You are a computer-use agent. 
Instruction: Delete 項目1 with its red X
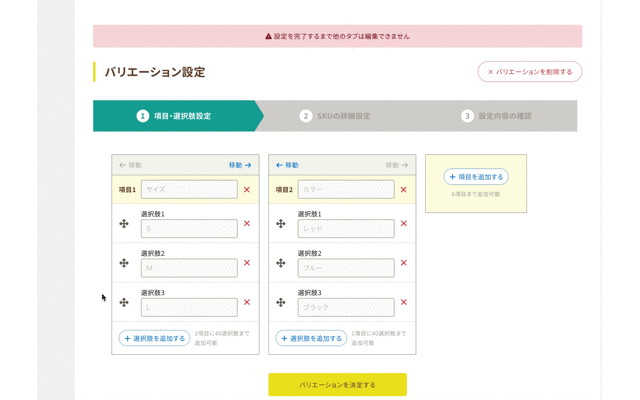[247, 189]
